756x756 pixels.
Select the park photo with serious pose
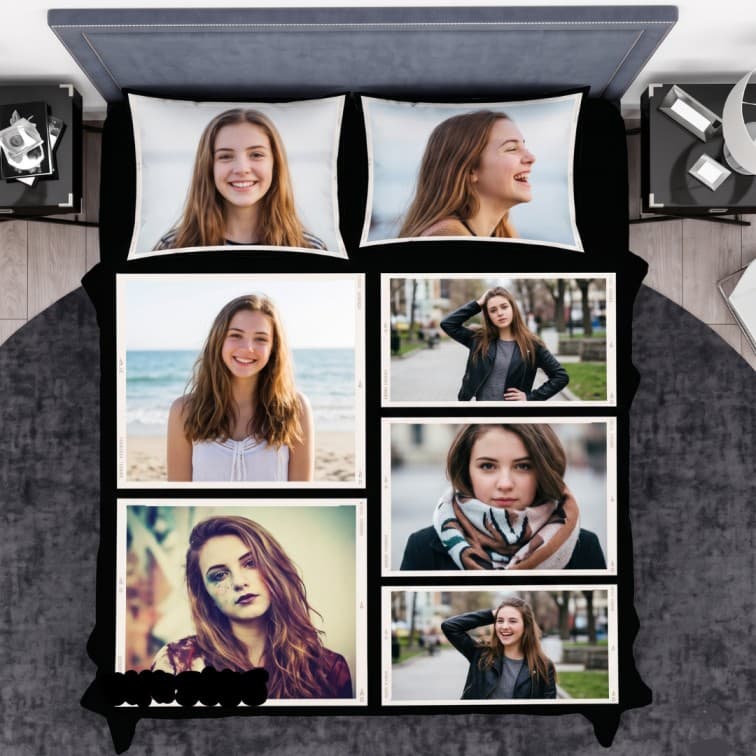(x=499, y=340)
